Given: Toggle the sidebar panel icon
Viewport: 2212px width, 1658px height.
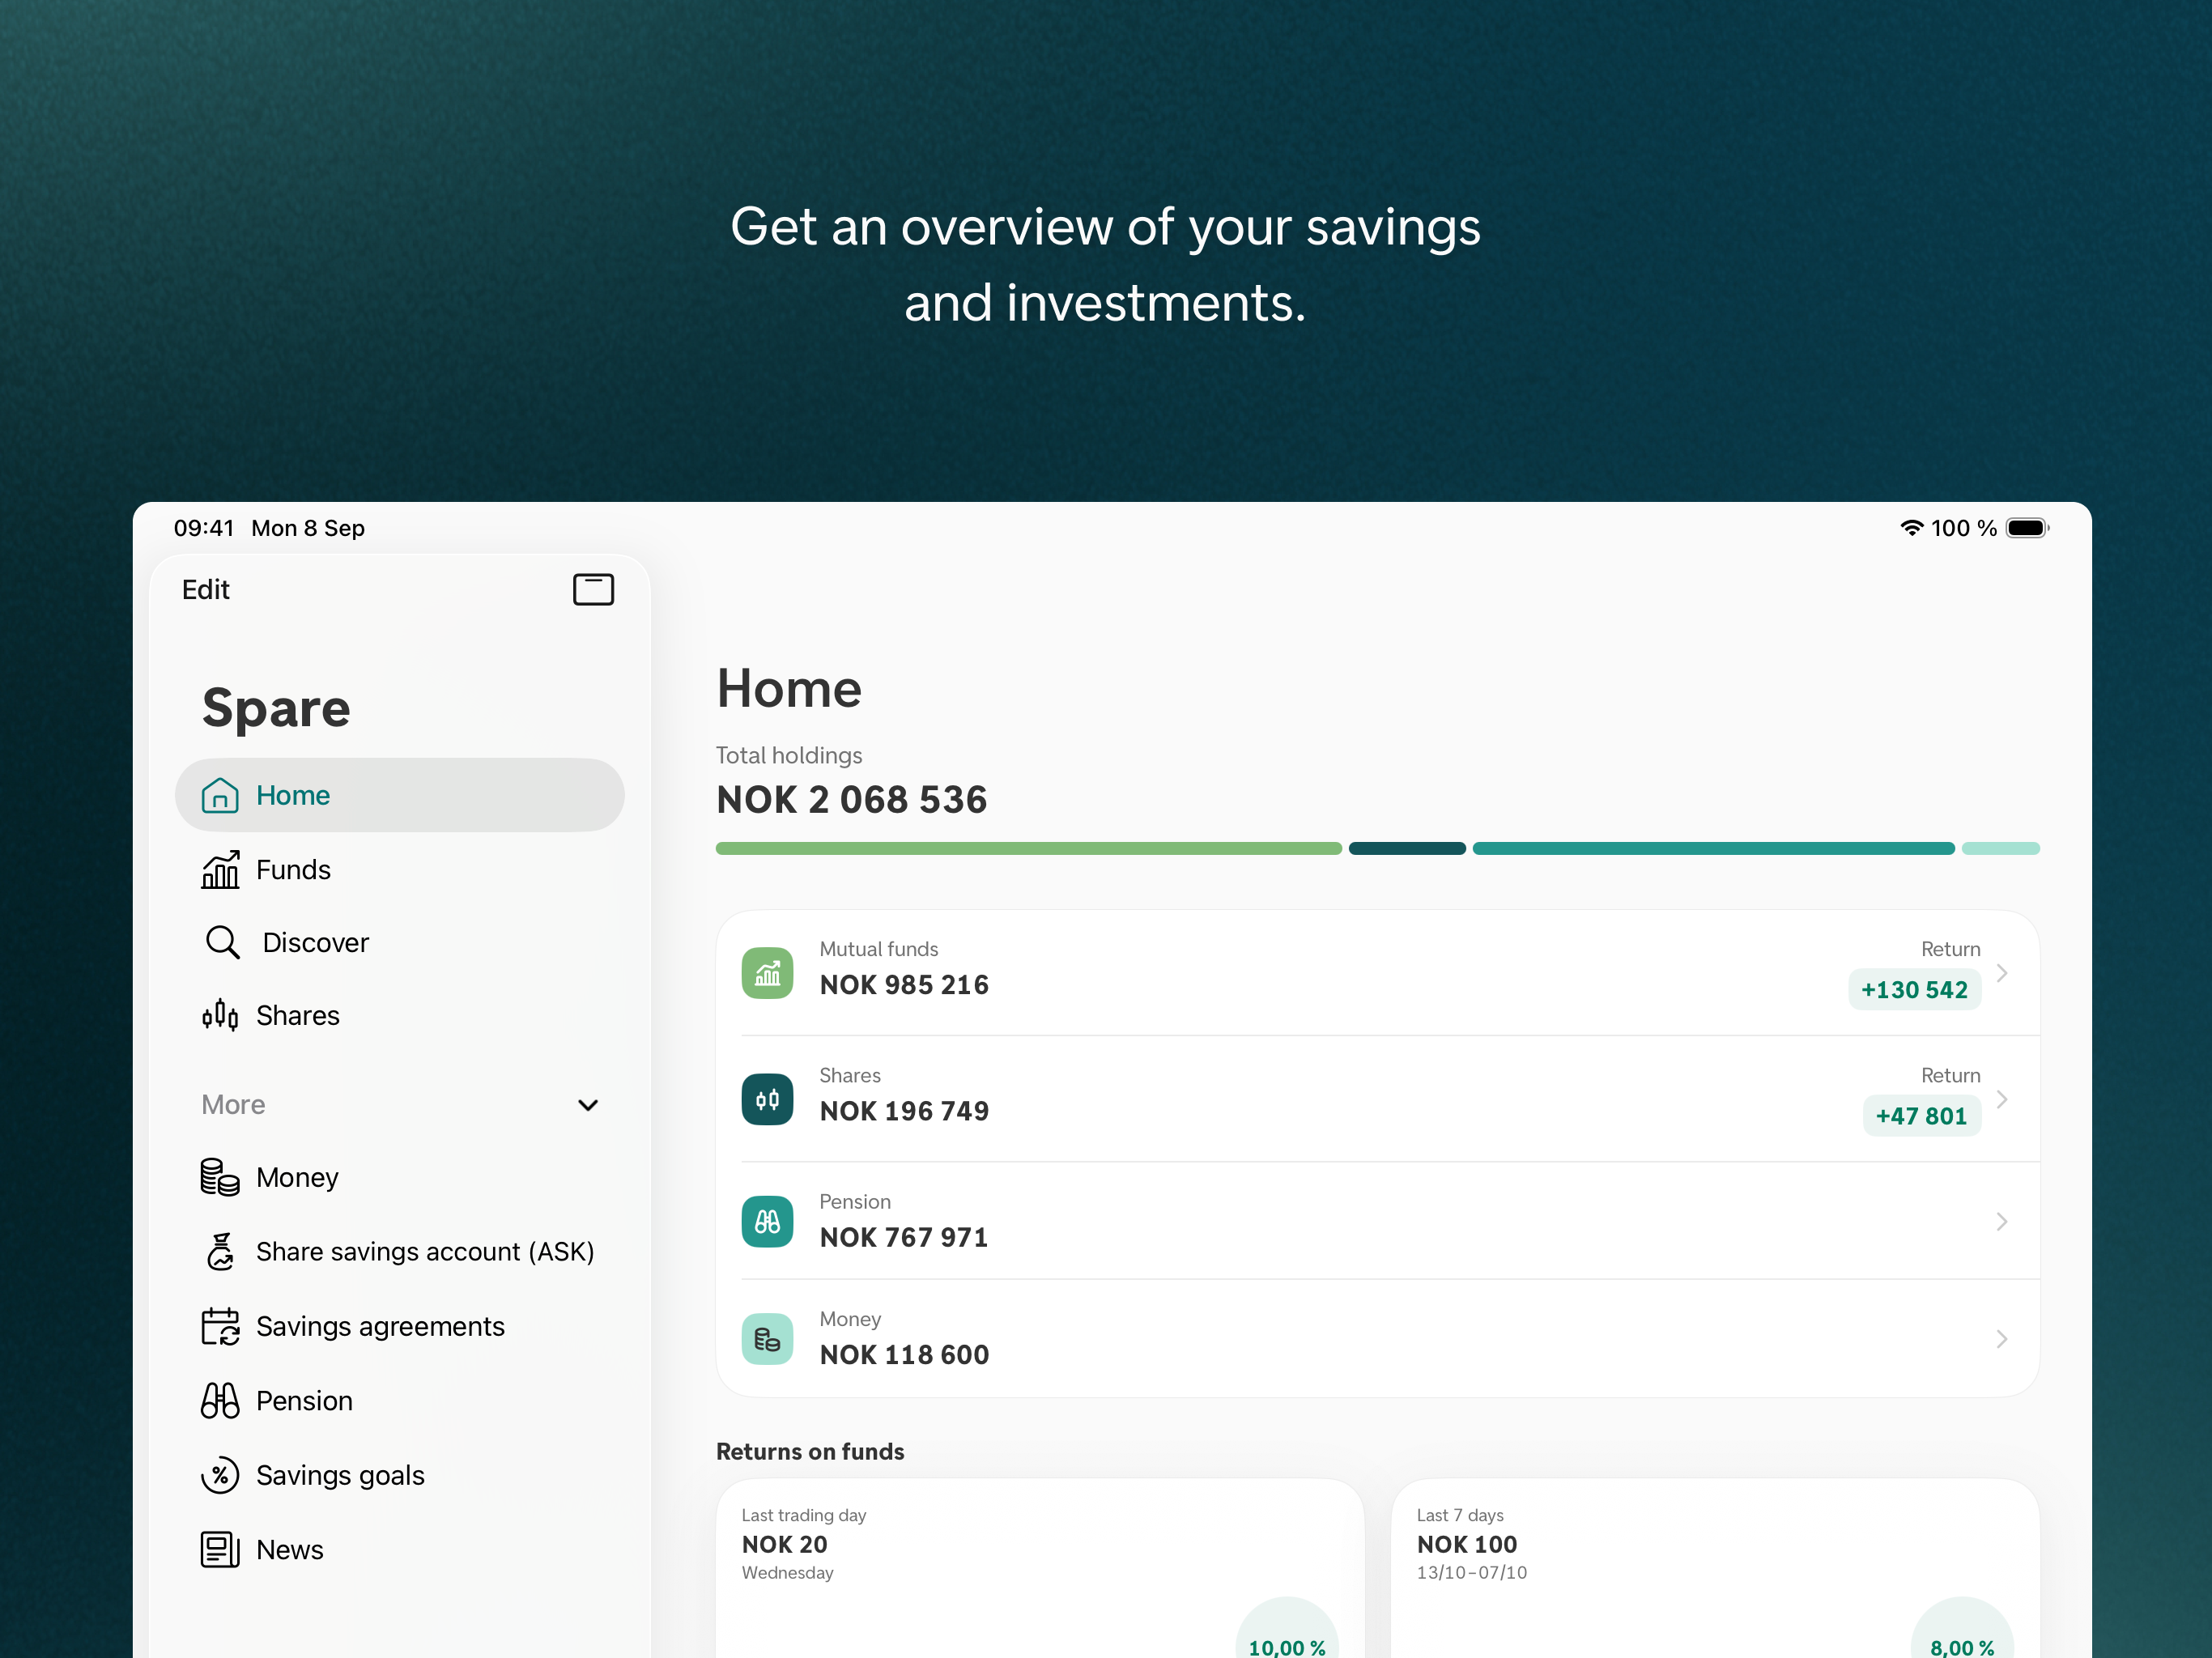Looking at the screenshot, I should click(x=593, y=589).
